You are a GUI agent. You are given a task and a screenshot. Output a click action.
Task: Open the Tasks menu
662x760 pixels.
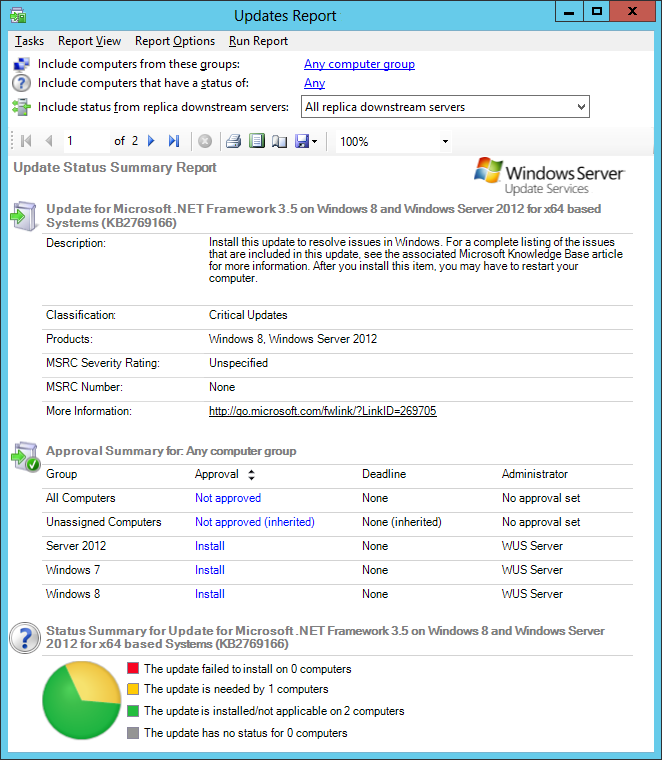coord(29,41)
